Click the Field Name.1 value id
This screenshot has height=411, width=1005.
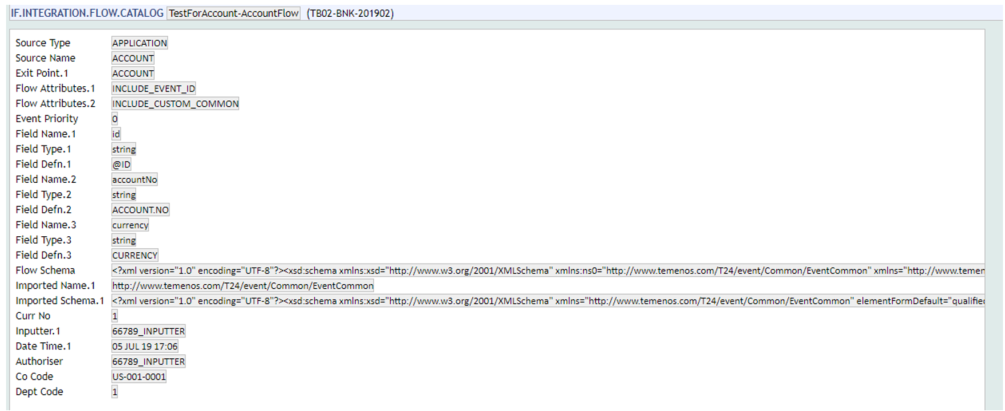tap(116, 133)
